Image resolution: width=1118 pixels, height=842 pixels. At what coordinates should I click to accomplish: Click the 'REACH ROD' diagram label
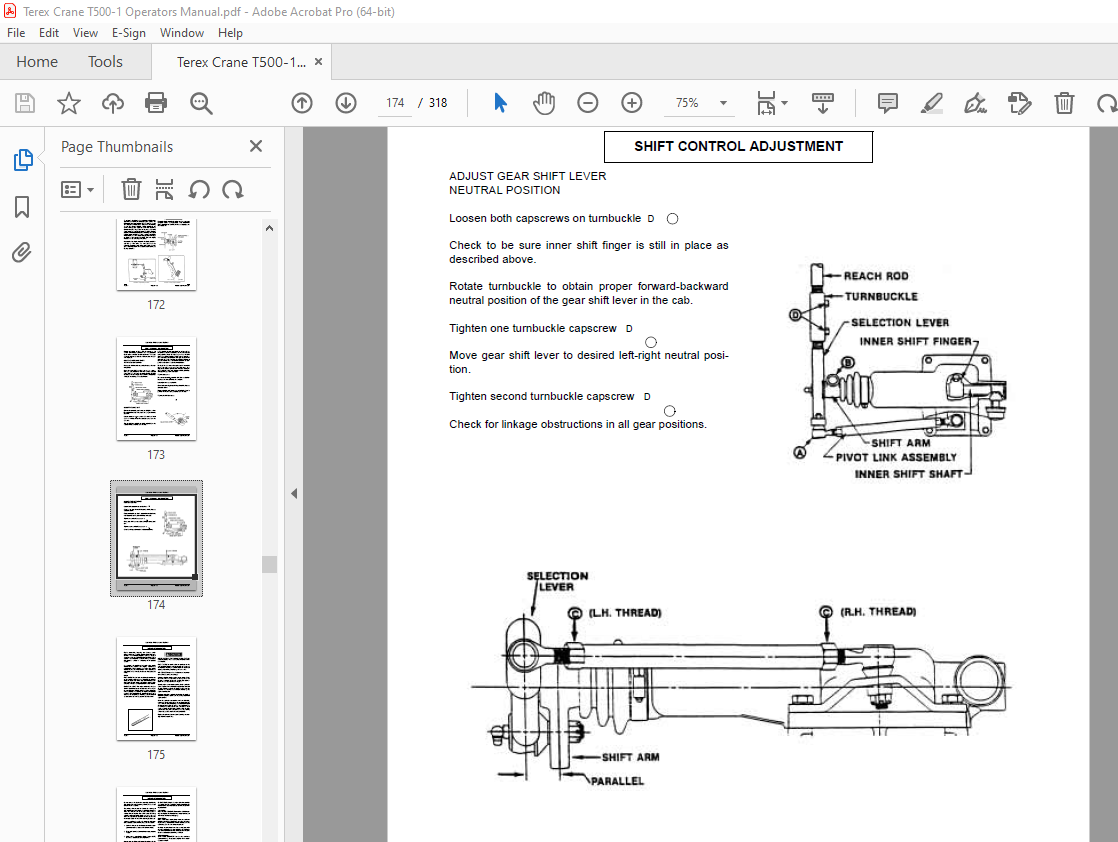(x=876, y=276)
